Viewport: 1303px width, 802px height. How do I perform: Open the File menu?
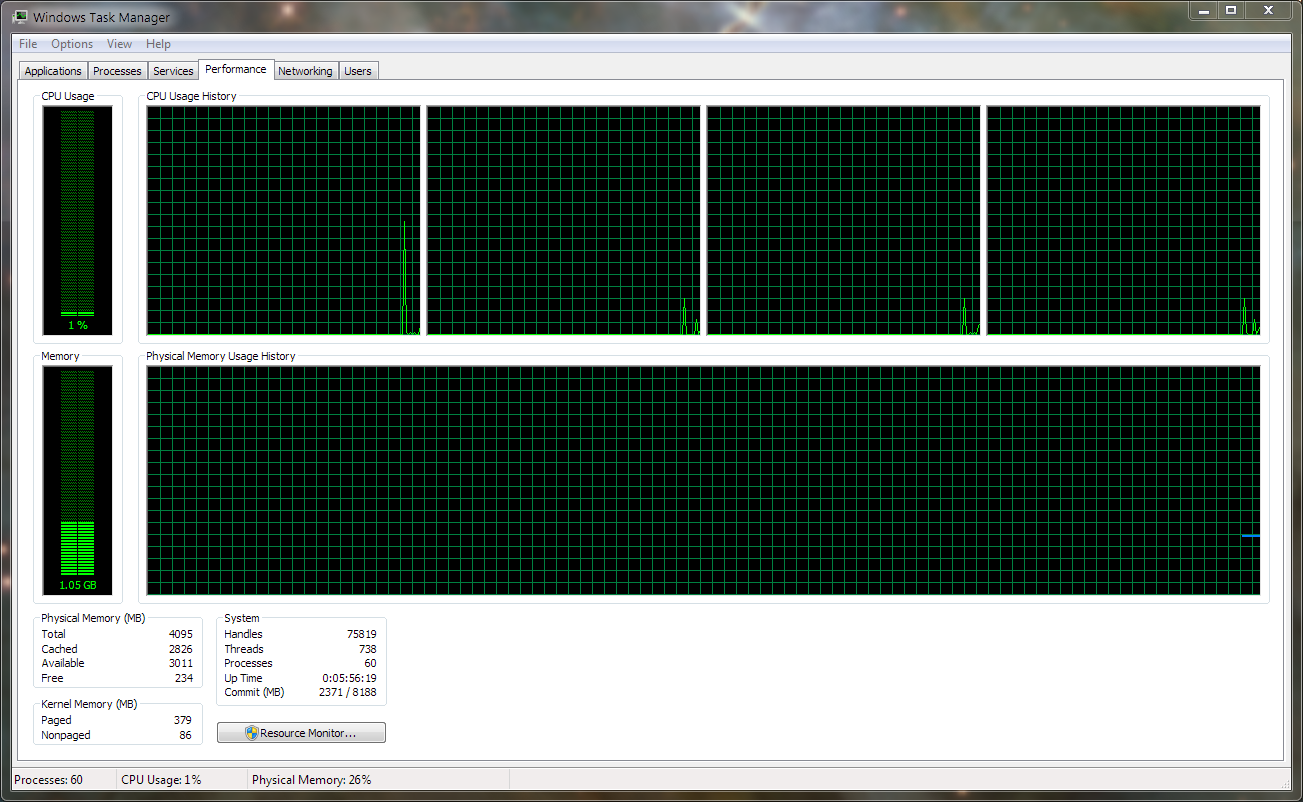(28, 44)
